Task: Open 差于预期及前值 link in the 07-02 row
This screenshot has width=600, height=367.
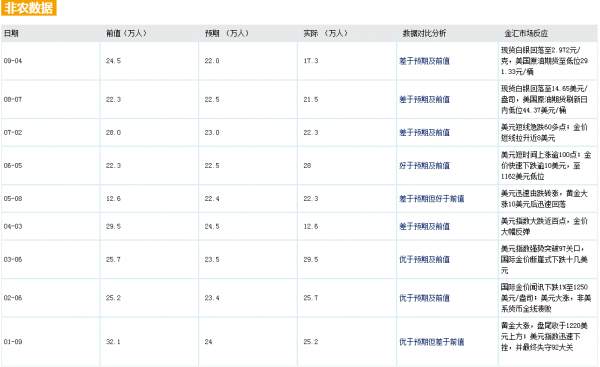Action: (x=424, y=132)
